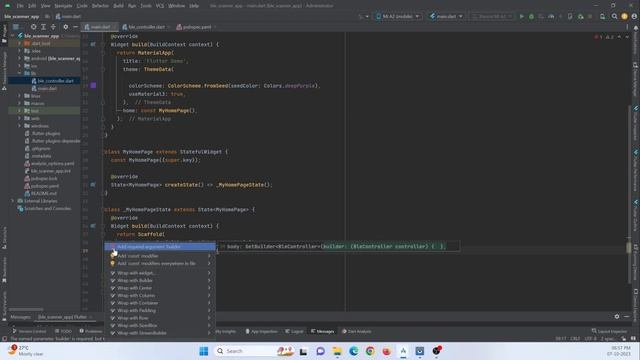Choose Wrap with StreamBuilder
Image resolution: width=640 pixels, height=360 pixels.
(160, 333)
